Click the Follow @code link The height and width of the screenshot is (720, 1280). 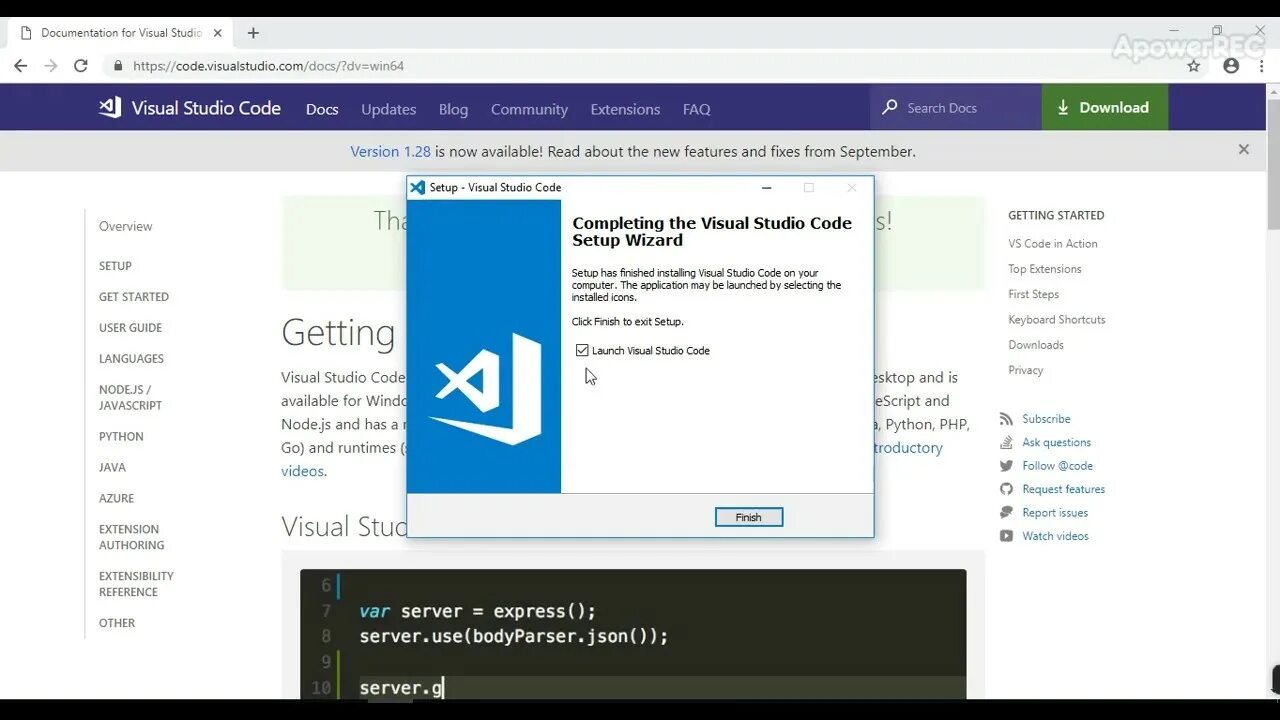click(1057, 466)
